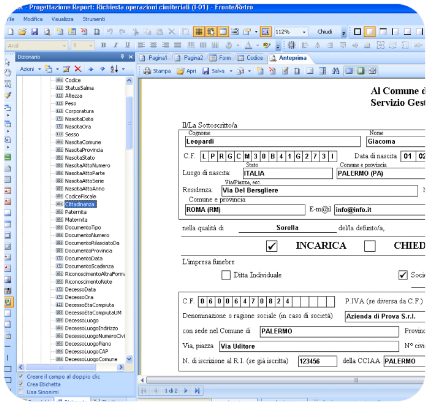Click the left align text icon
The width and height of the screenshot is (429, 405).
[141, 45]
